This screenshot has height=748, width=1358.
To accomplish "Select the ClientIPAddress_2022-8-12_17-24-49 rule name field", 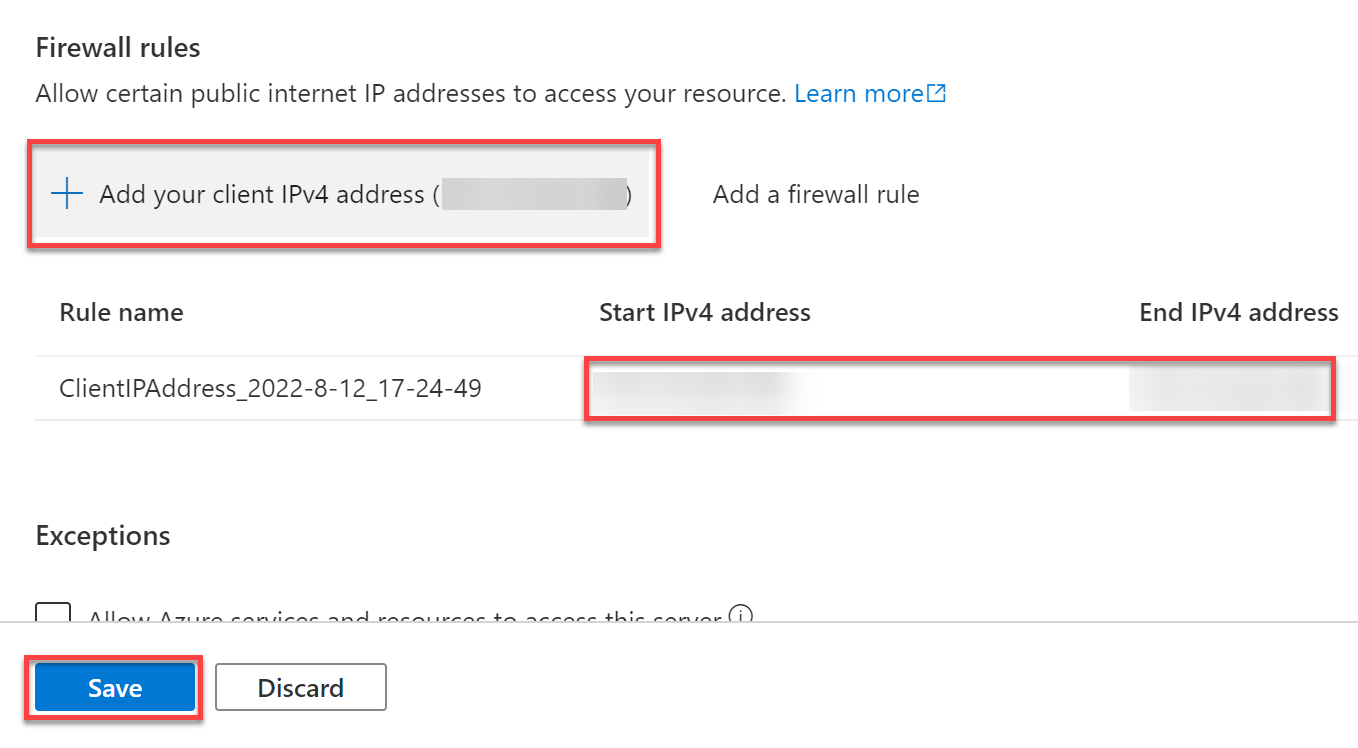I will 270,388.
